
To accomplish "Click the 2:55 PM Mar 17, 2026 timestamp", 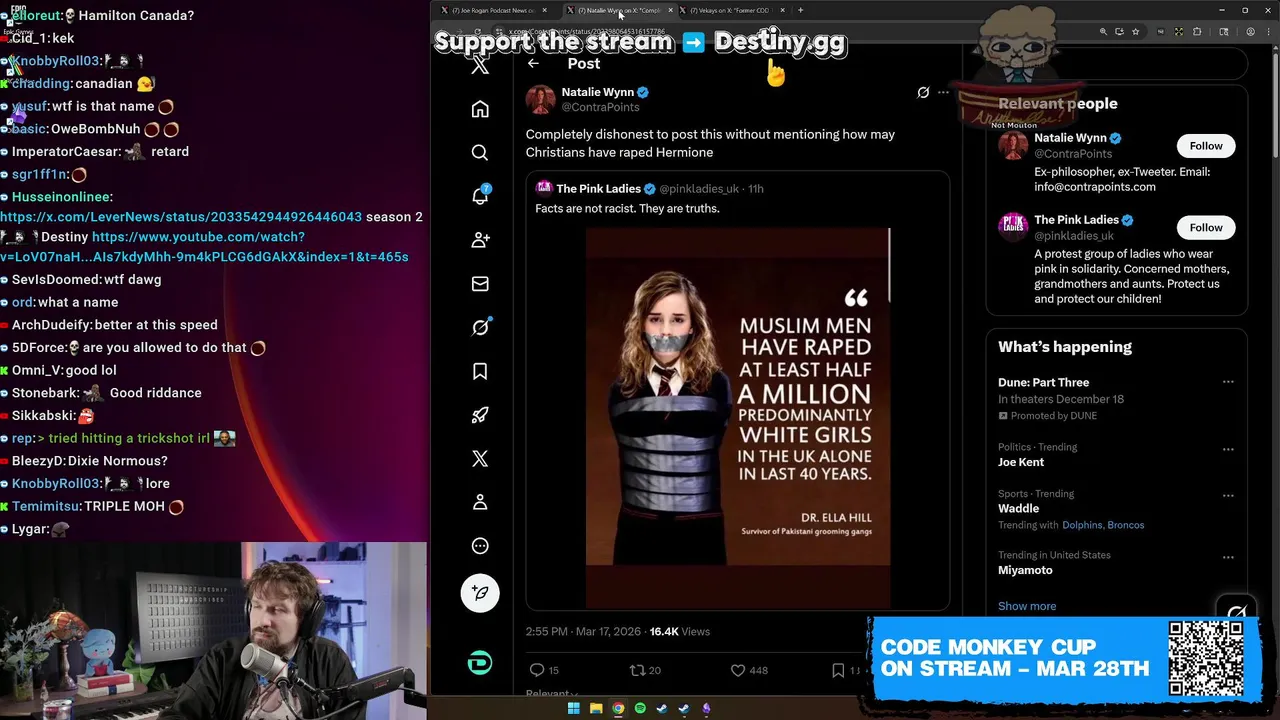I will 583,632.
